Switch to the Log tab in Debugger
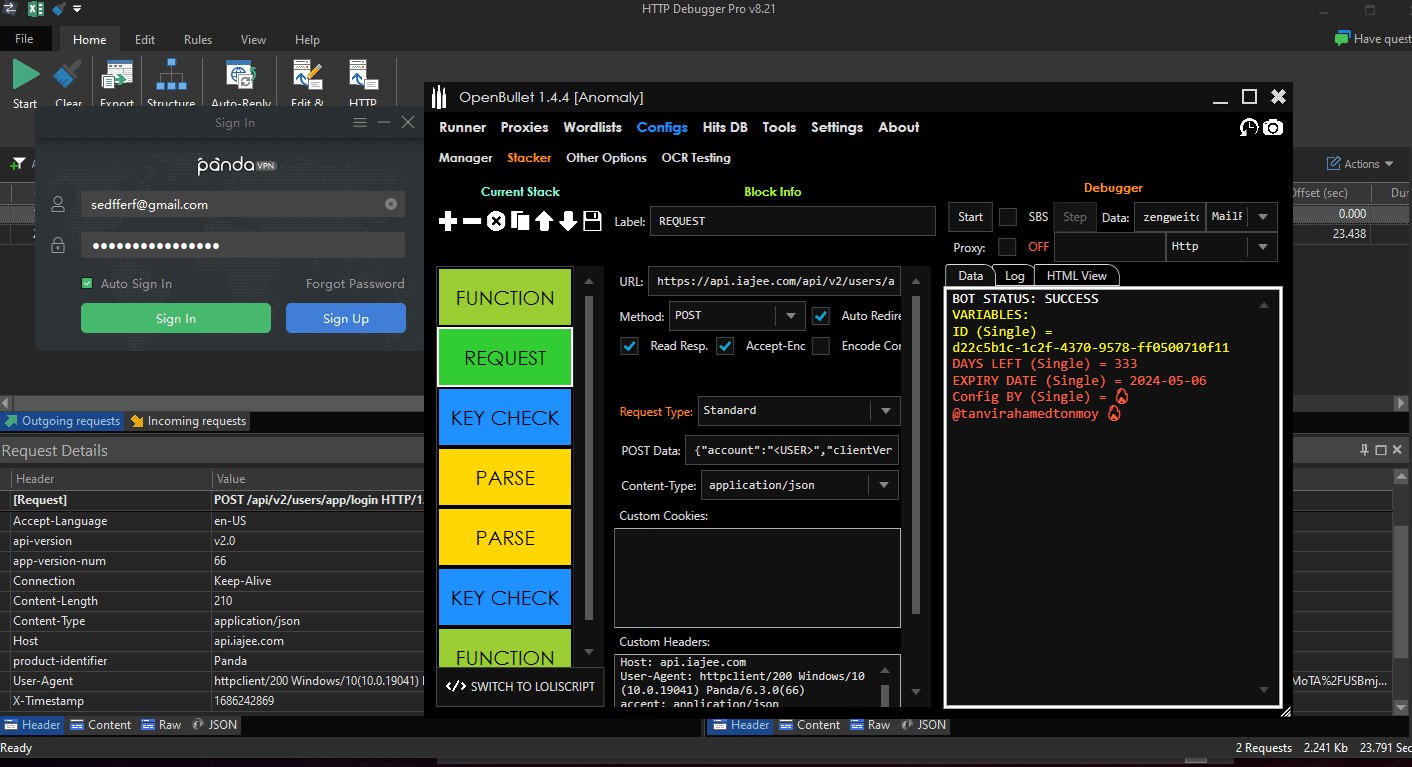The height and width of the screenshot is (767, 1412). click(x=1014, y=276)
